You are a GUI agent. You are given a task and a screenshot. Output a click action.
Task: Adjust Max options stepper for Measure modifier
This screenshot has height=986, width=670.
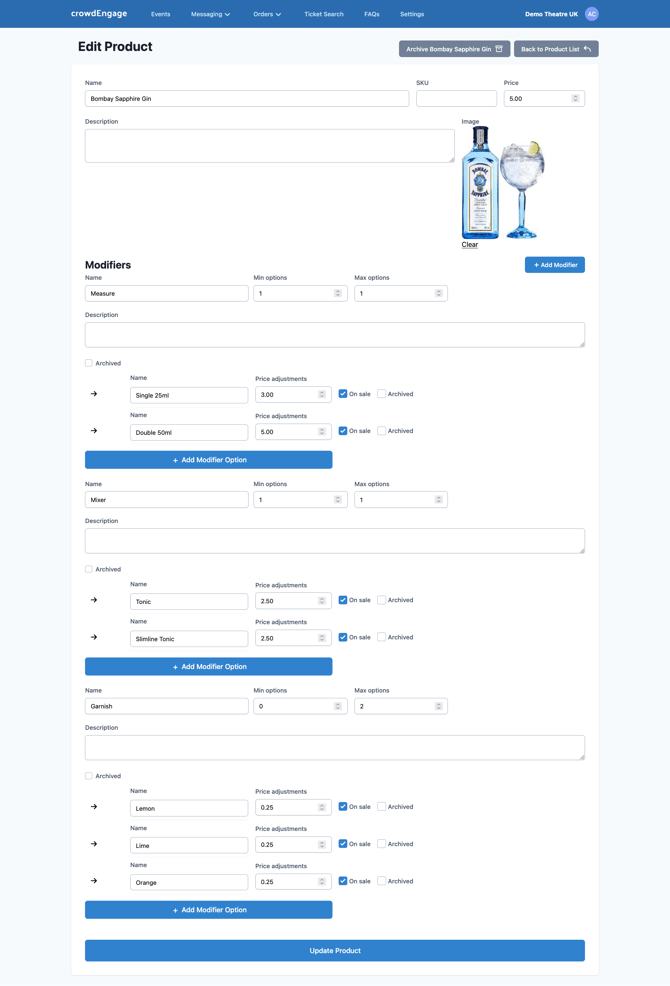click(x=438, y=293)
